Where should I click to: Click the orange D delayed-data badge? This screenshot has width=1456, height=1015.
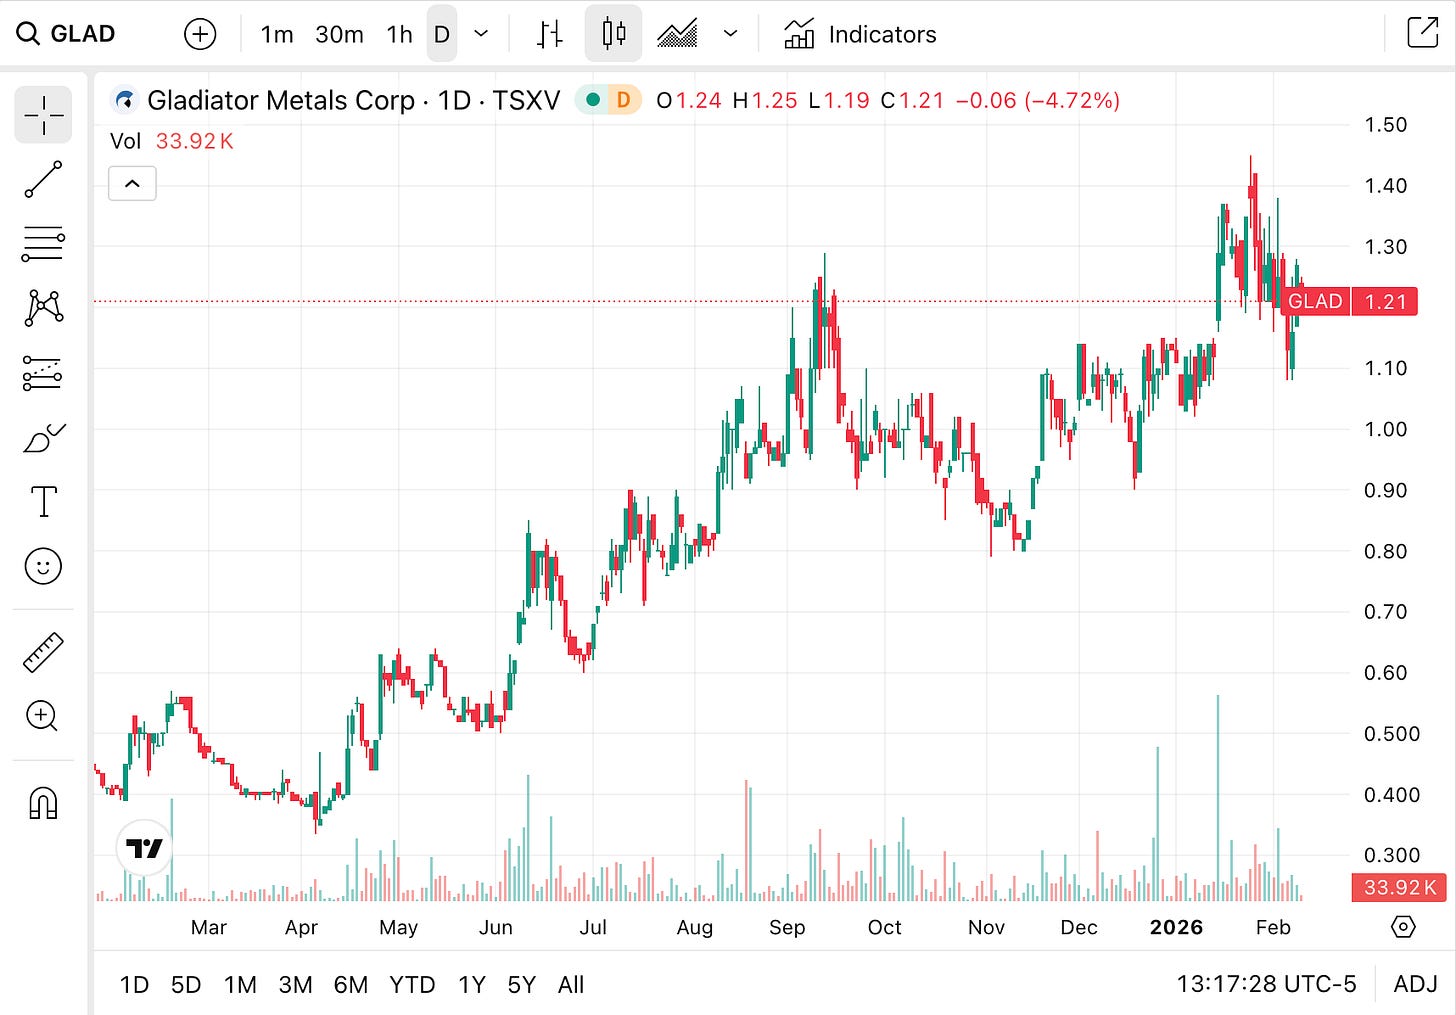[x=623, y=100]
